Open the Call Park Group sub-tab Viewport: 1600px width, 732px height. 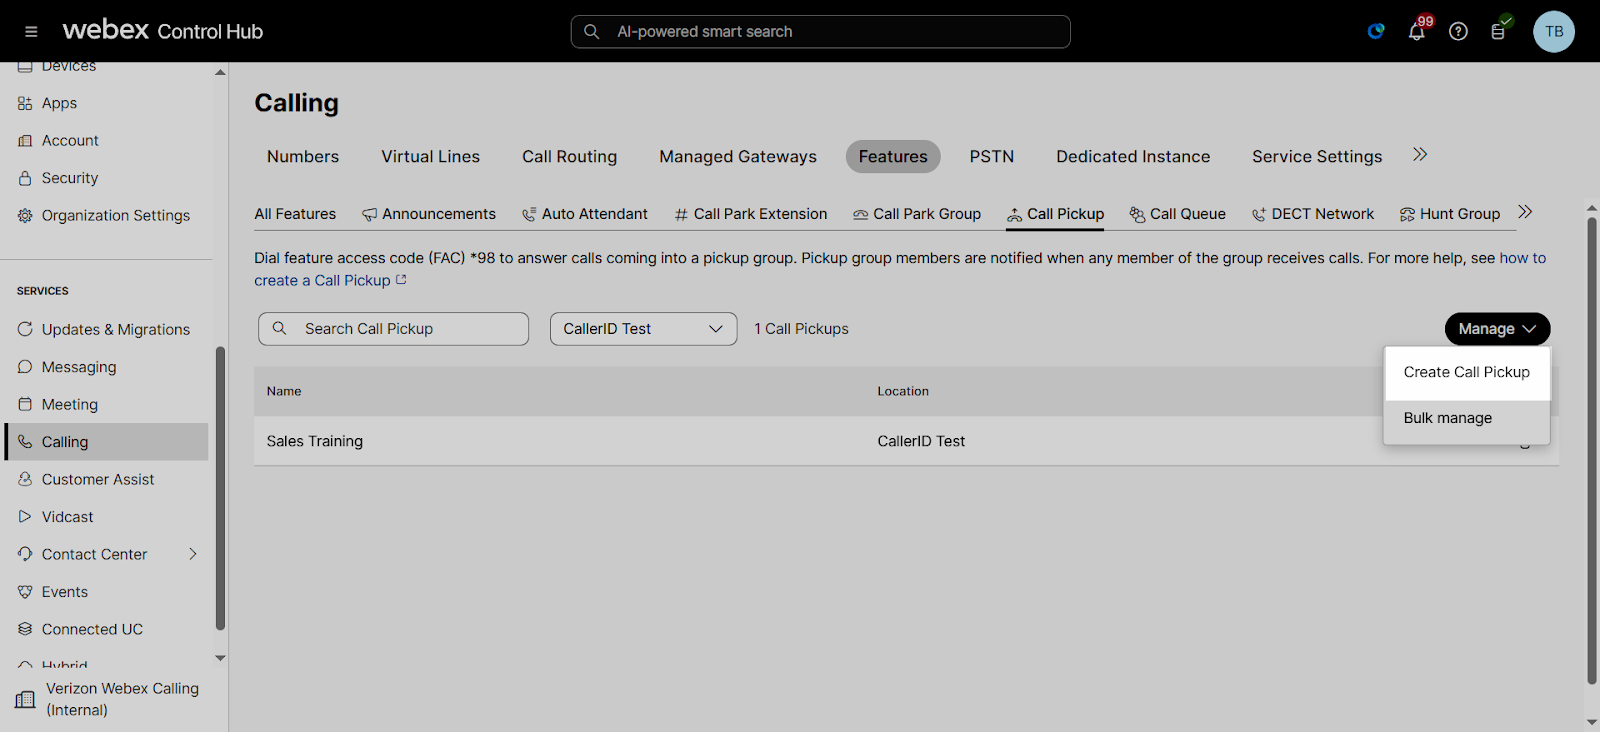click(x=917, y=214)
